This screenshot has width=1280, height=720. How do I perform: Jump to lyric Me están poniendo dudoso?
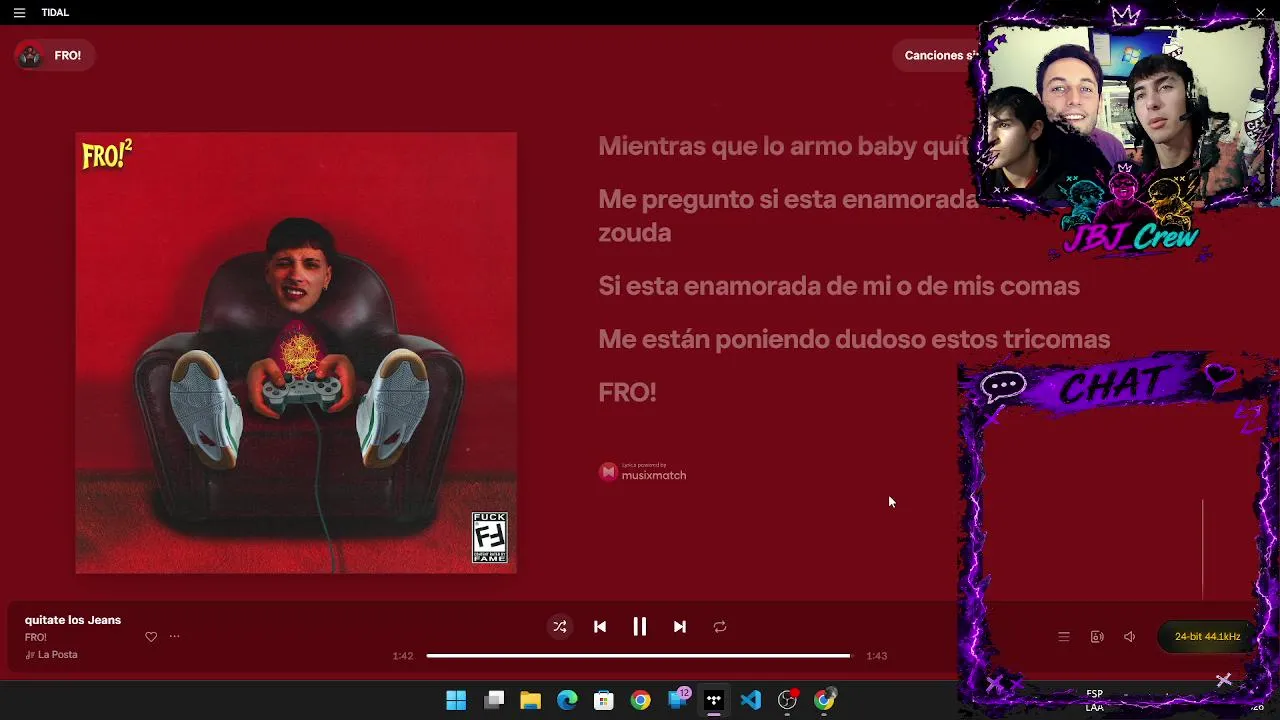(854, 339)
